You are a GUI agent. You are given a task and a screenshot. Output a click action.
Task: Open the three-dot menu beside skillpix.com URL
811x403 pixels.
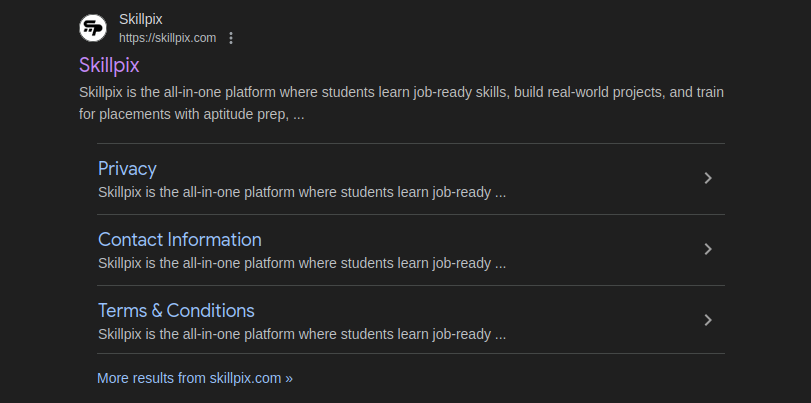coord(231,38)
